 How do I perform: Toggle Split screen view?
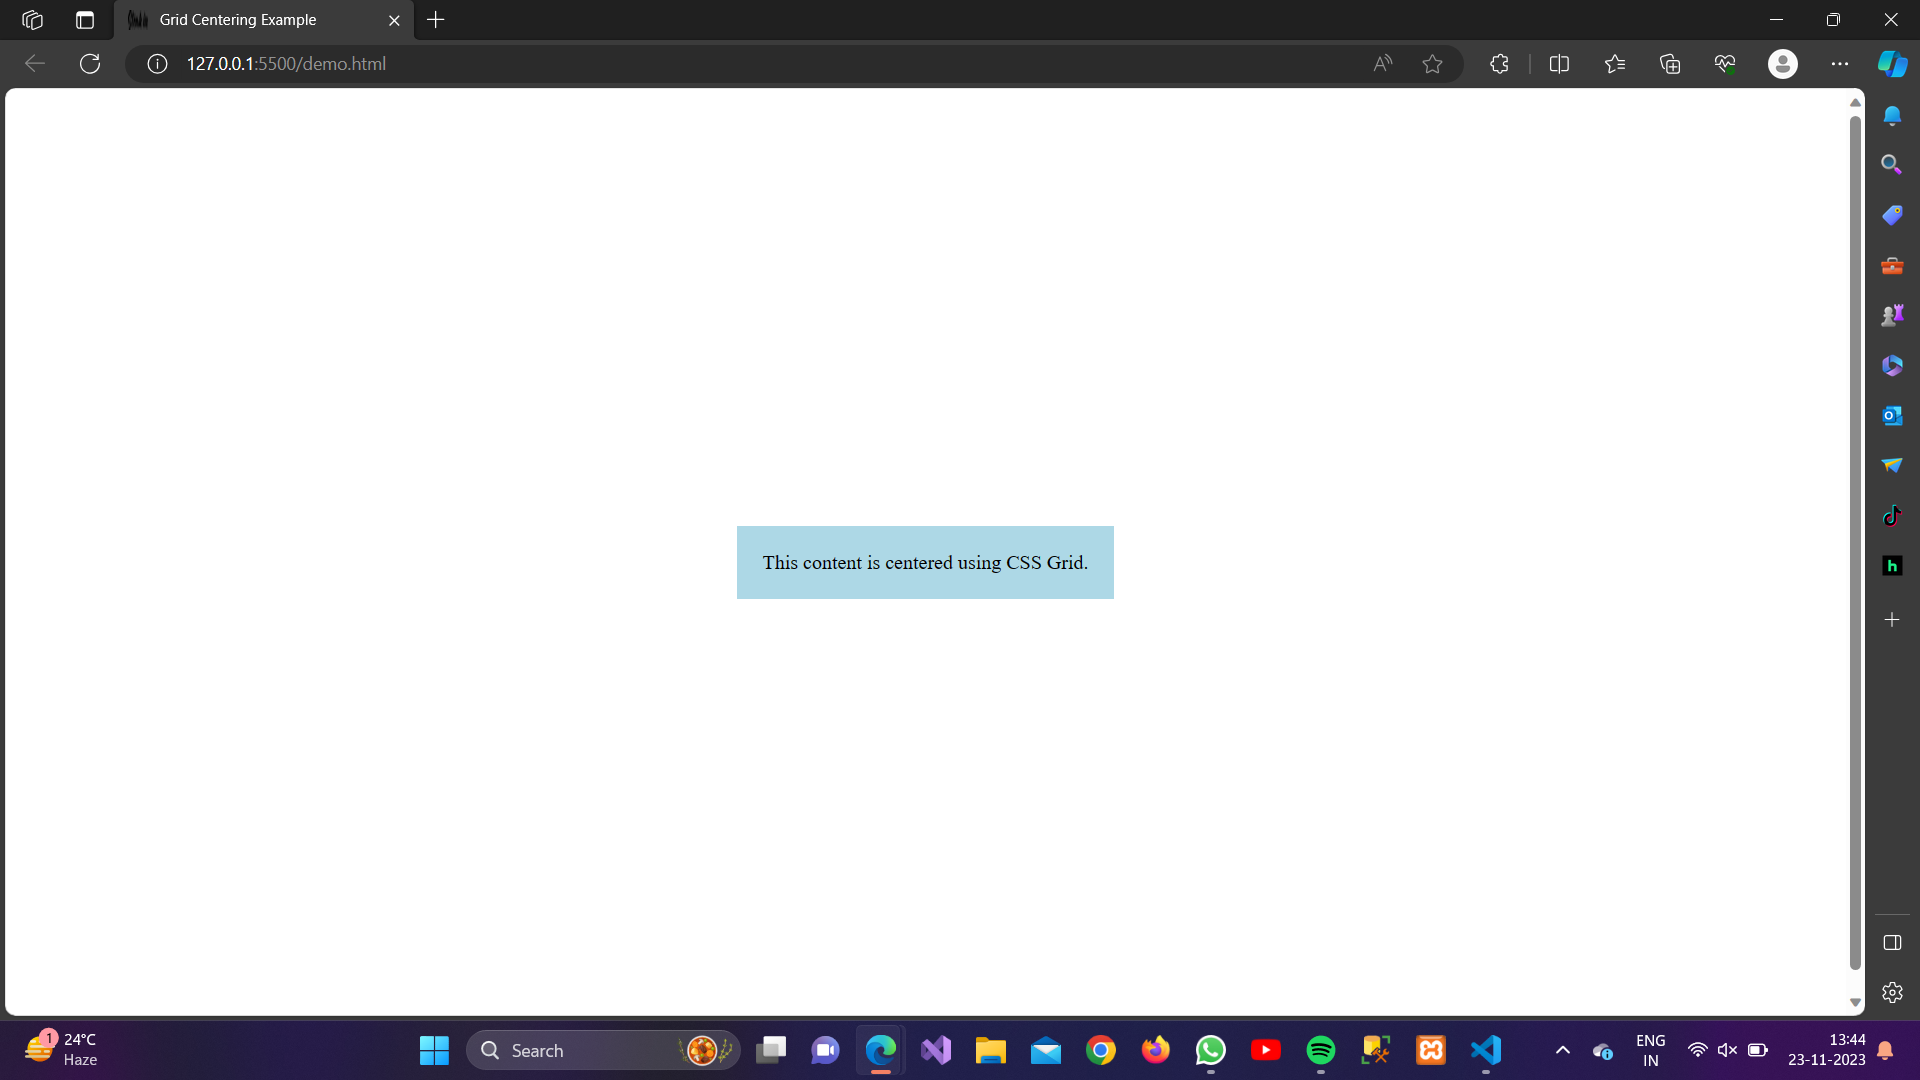pyautogui.click(x=1559, y=64)
